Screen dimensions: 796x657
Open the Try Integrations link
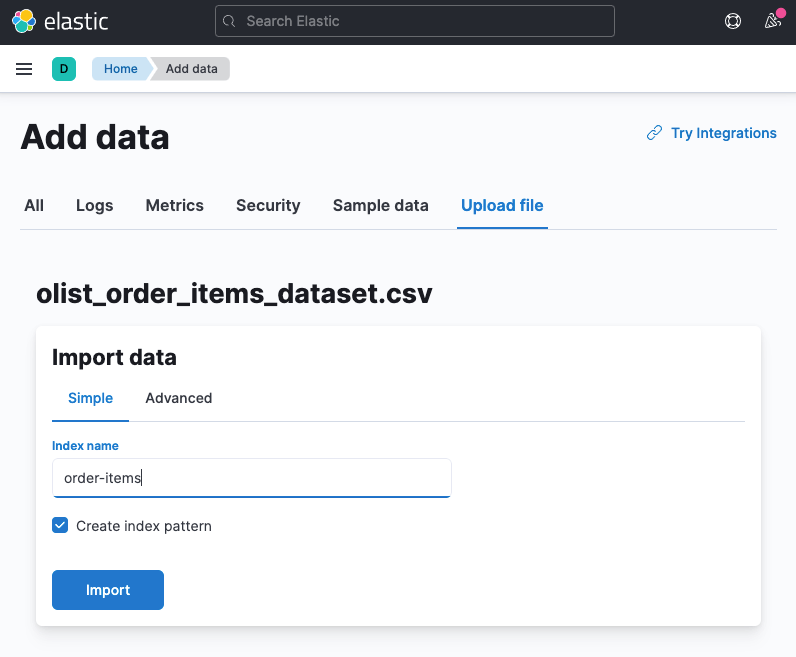(x=723, y=133)
